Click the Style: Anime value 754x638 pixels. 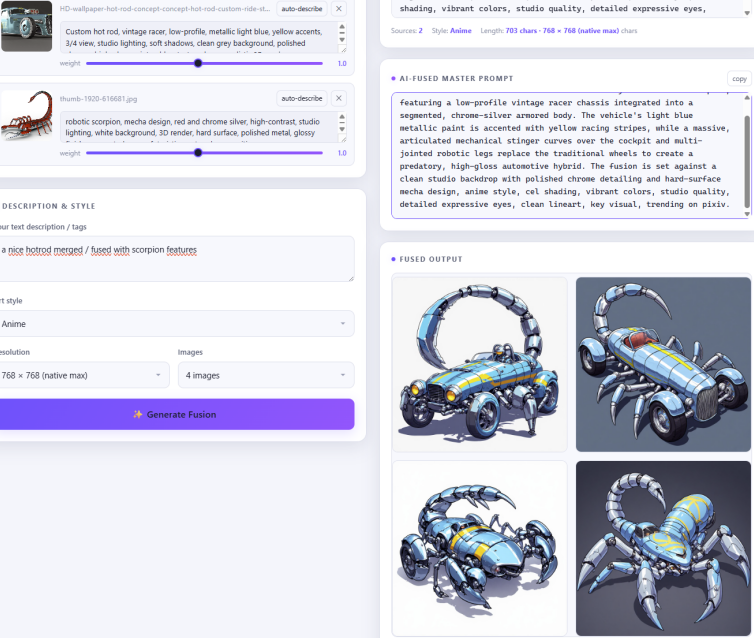(x=460, y=30)
